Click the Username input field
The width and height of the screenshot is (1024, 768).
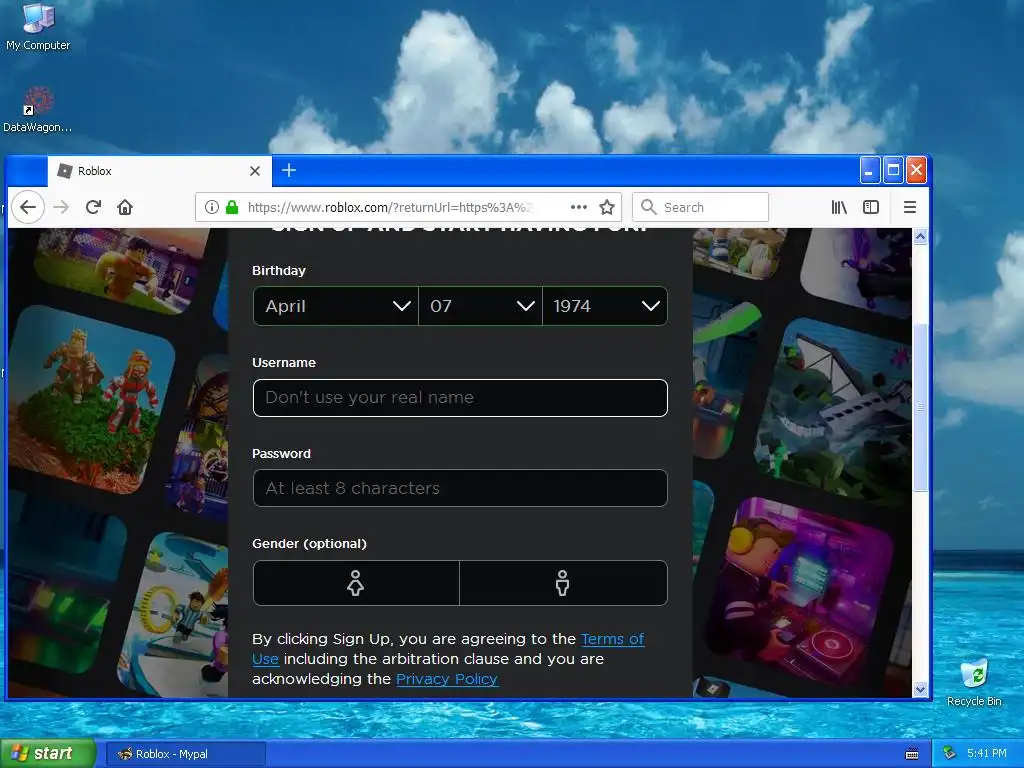pyautogui.click(x=460, y=398)
